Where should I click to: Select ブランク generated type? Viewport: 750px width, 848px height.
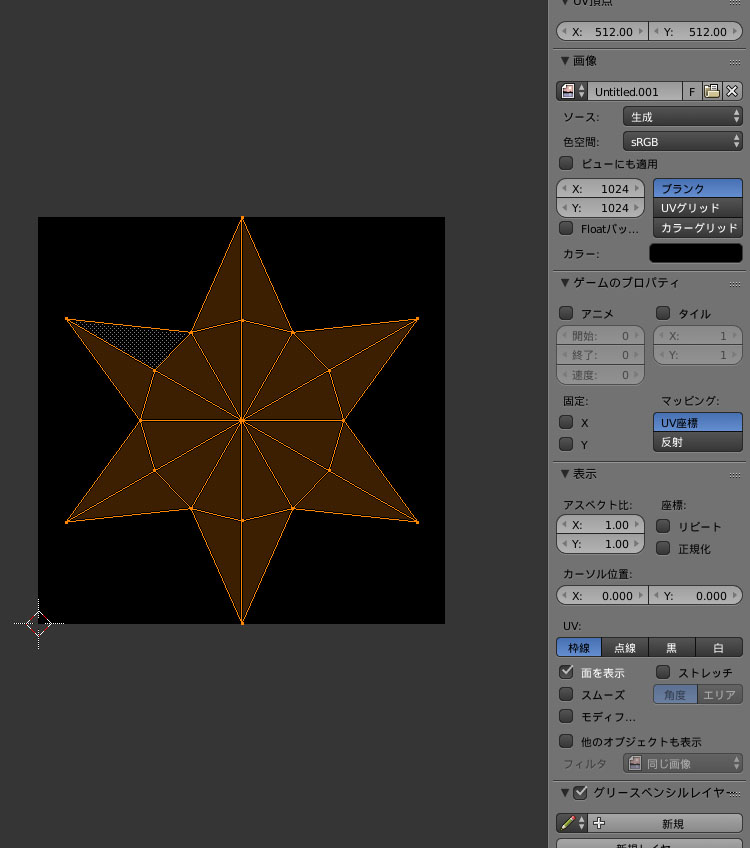click(x=698, y=188)
